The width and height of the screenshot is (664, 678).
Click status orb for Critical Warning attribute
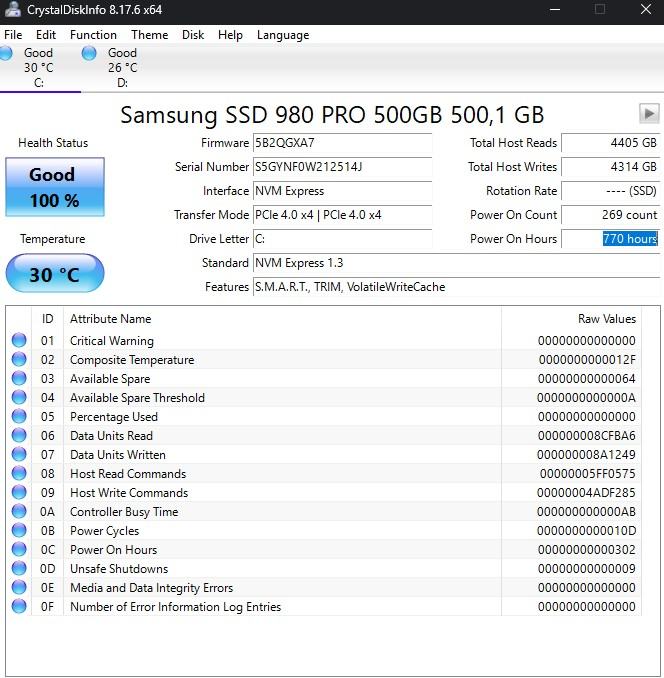(x=19, y=341)
